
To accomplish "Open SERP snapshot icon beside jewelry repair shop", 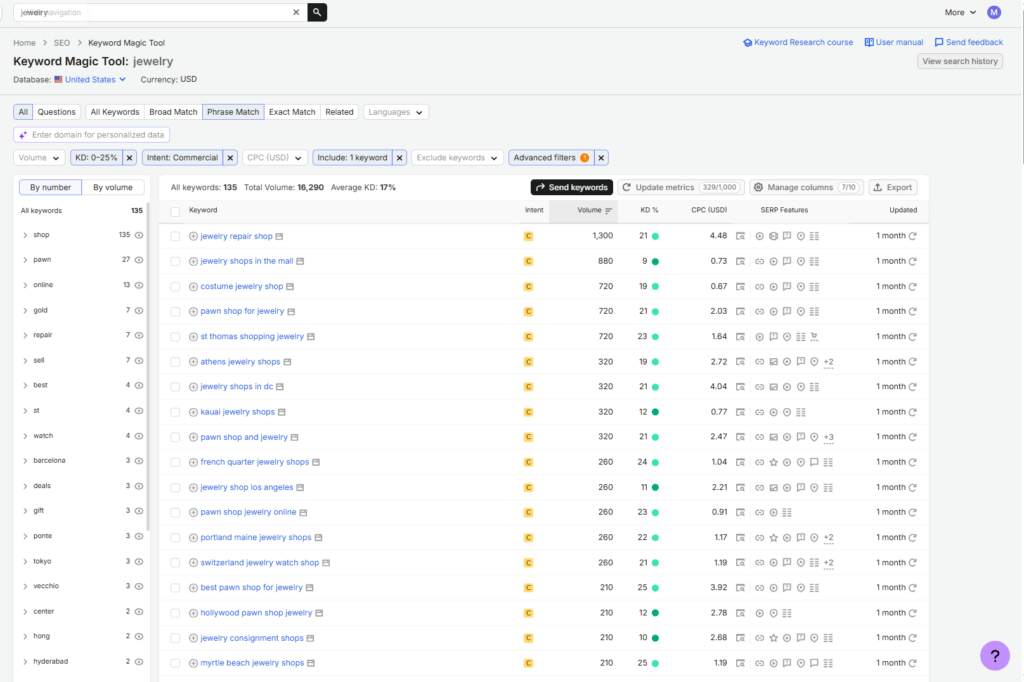I will coord(280,236).
